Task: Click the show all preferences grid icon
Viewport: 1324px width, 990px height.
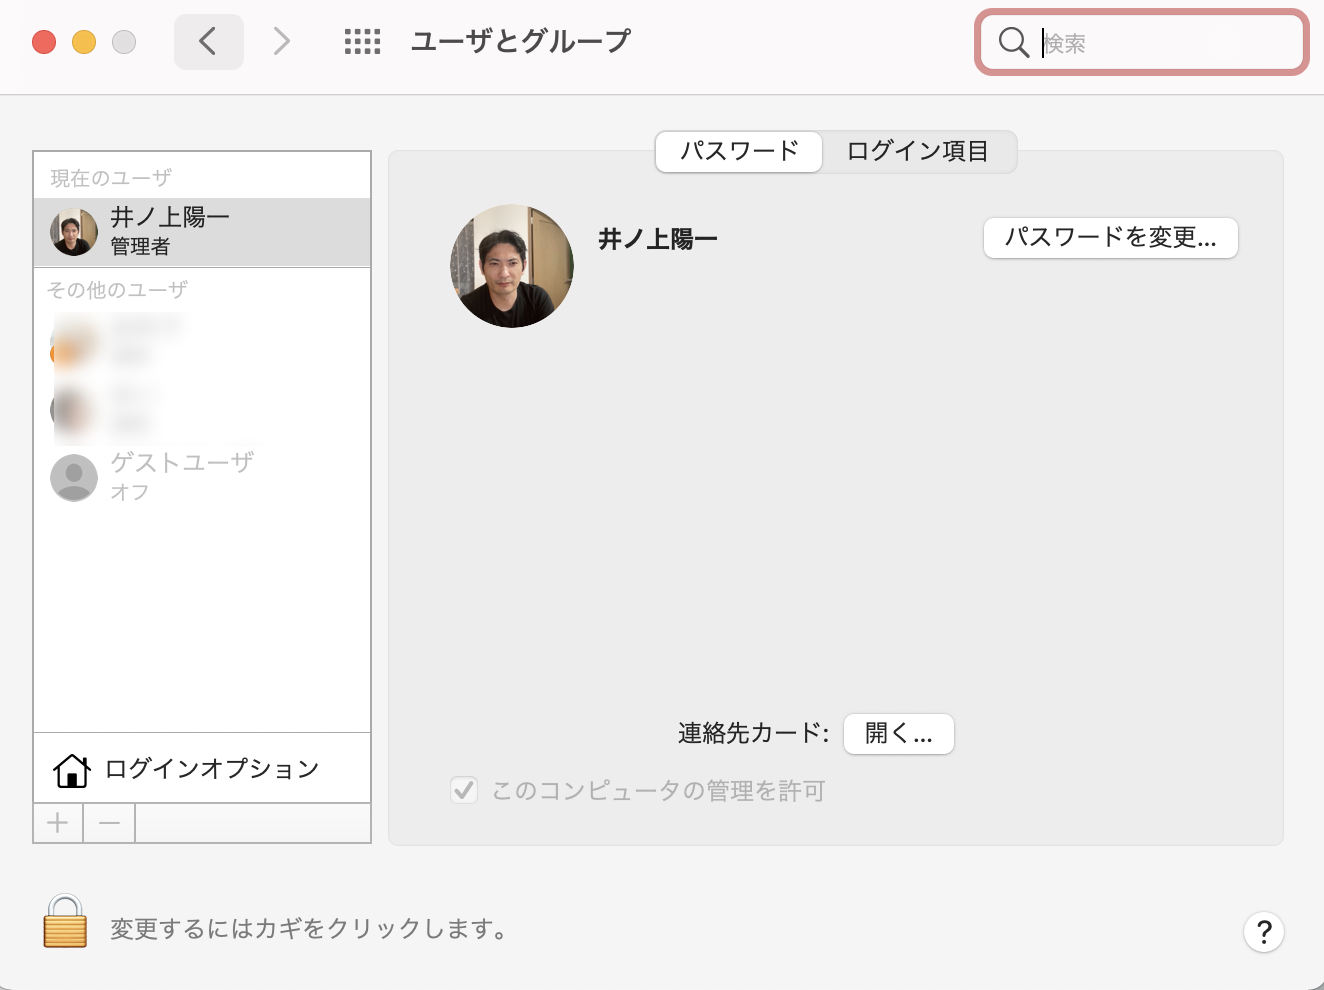Action: (x=362, y=42)
